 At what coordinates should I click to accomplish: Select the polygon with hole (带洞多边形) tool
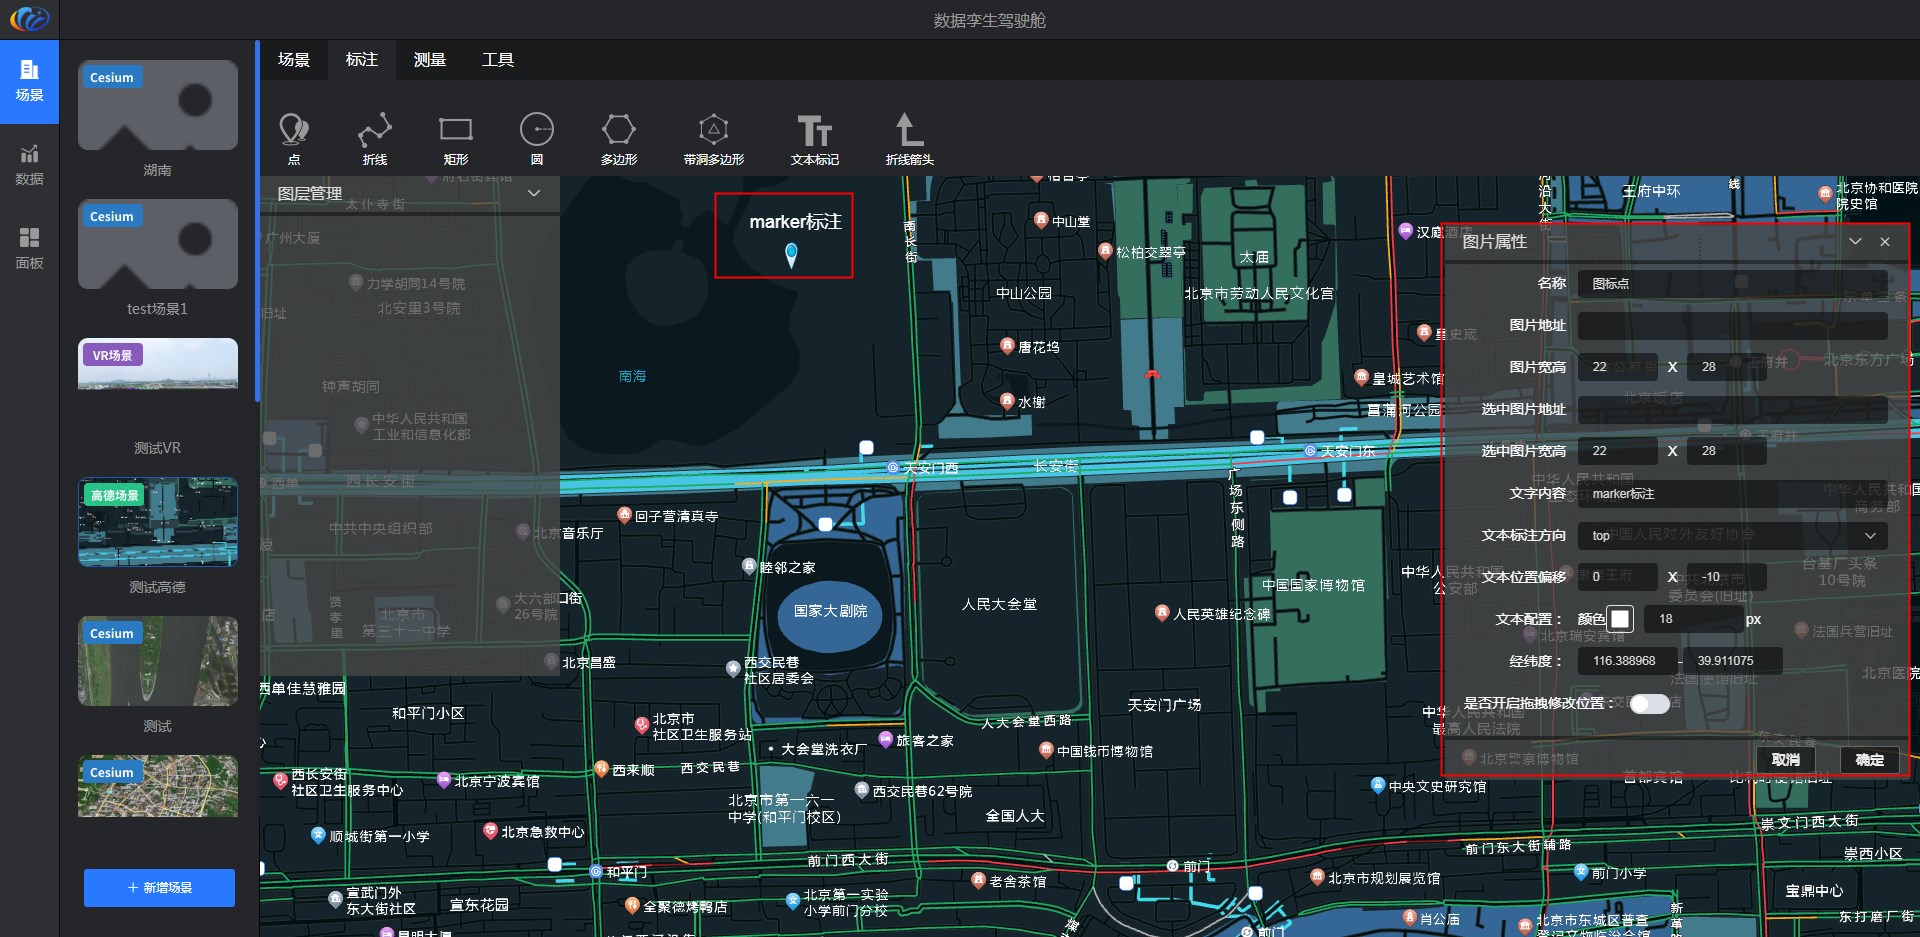[x=713, y=137]
